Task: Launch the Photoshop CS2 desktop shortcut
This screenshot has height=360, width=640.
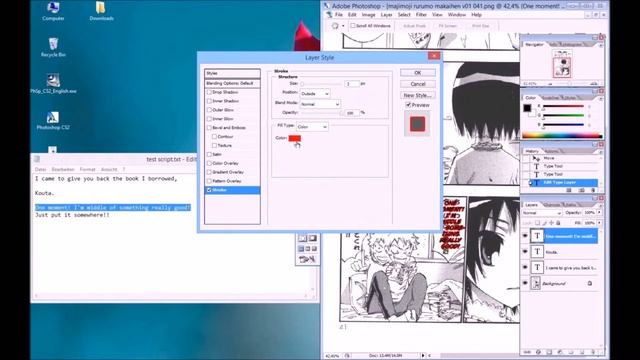Action: click(x=53, y=120)
